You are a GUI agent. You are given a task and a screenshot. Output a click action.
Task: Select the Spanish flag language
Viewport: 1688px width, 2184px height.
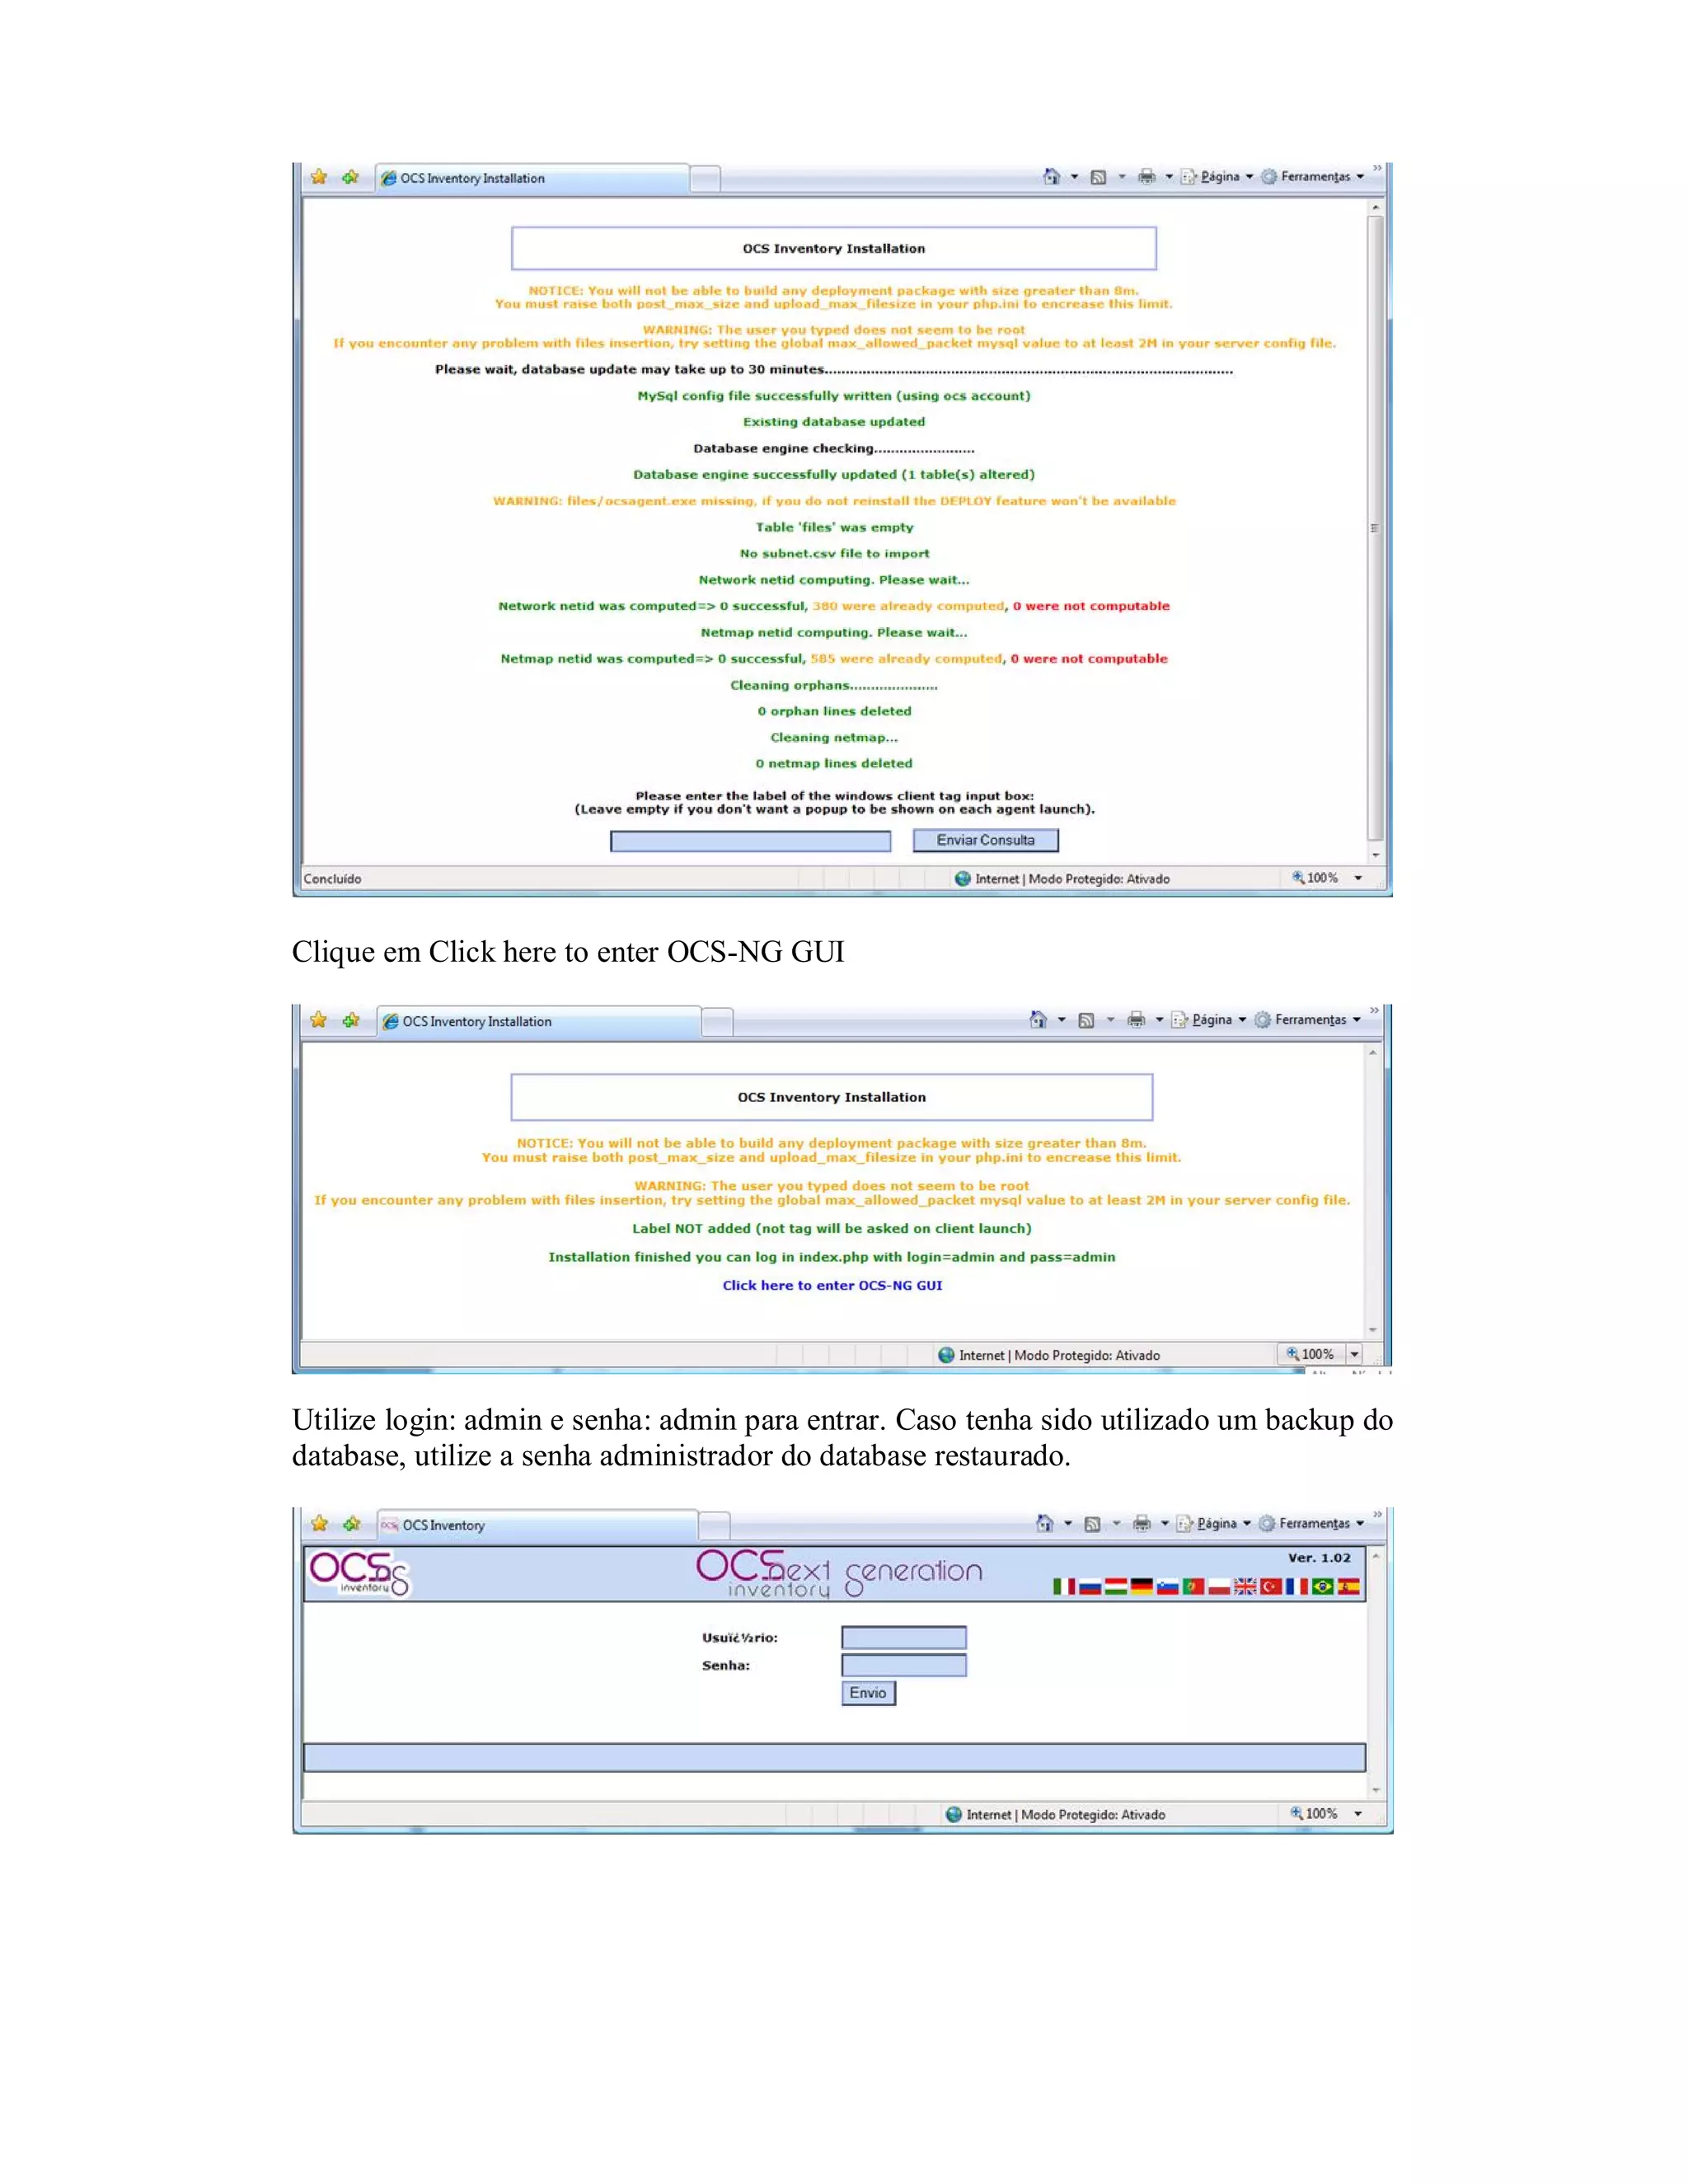1349,1586
